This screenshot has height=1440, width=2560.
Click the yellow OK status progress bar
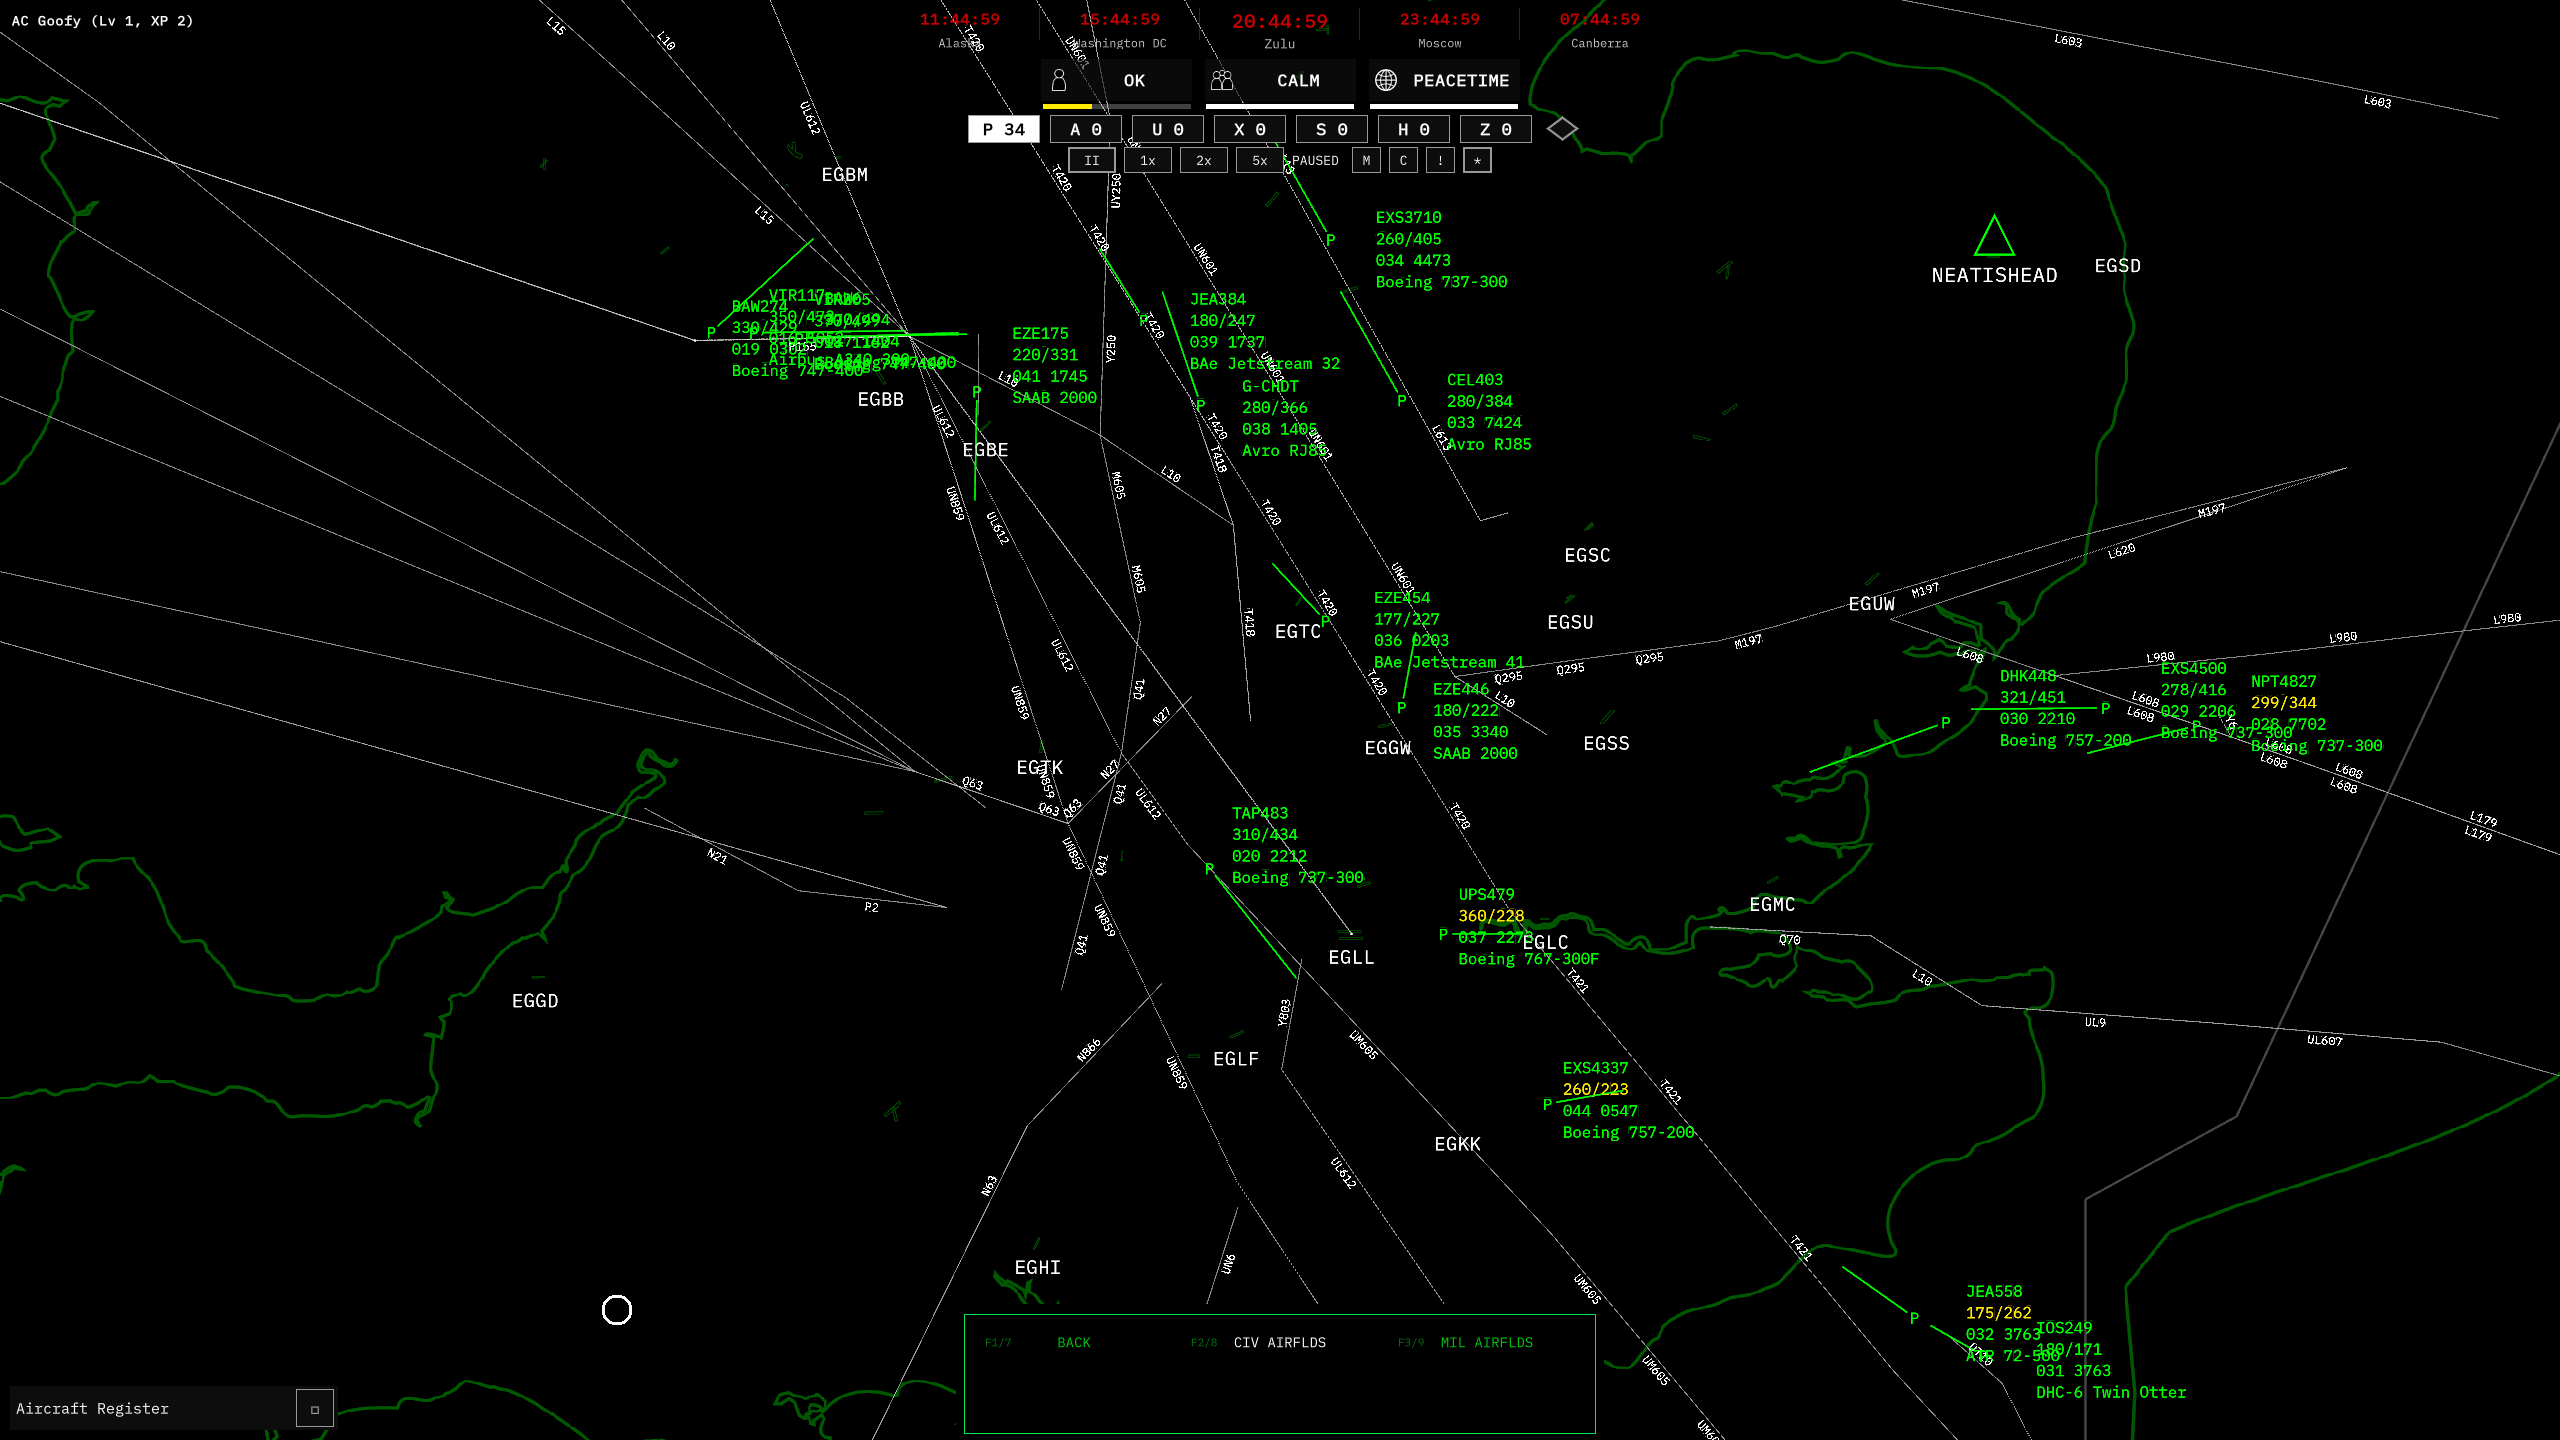(x=1068, y=106)
